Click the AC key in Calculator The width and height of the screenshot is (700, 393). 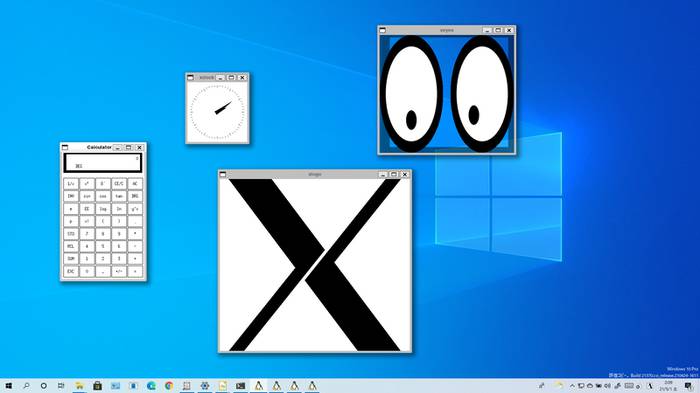pyautogui.click(x=135, y=184)
